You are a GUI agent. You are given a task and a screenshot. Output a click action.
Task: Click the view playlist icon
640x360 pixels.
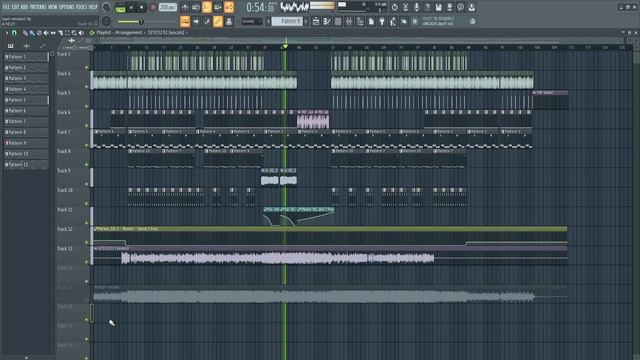316,21
